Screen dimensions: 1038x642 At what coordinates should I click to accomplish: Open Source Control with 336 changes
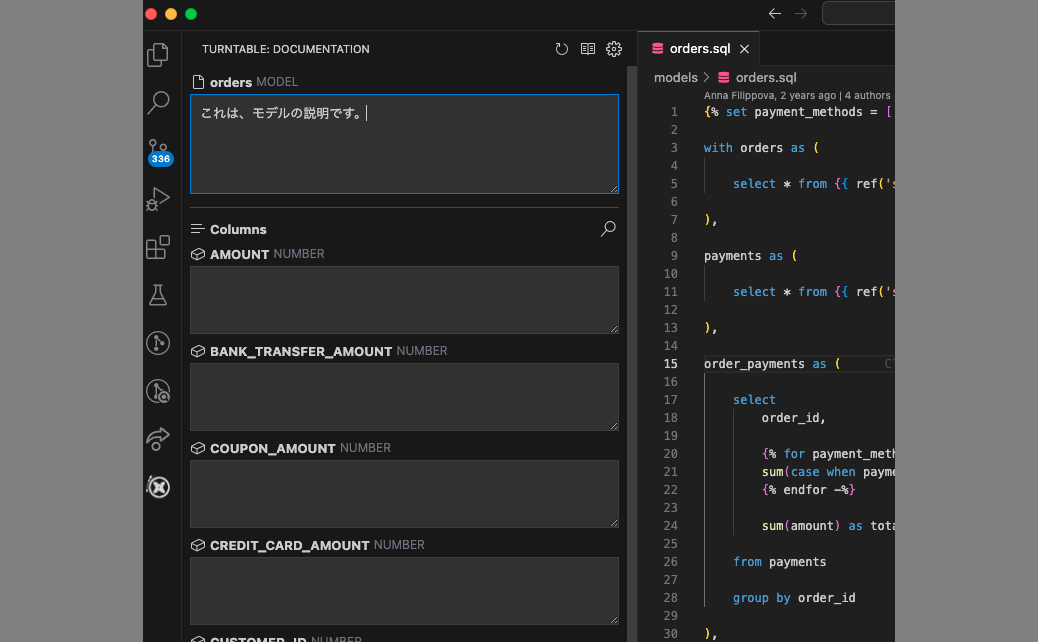pyautogui.click(x=159, y=152)
